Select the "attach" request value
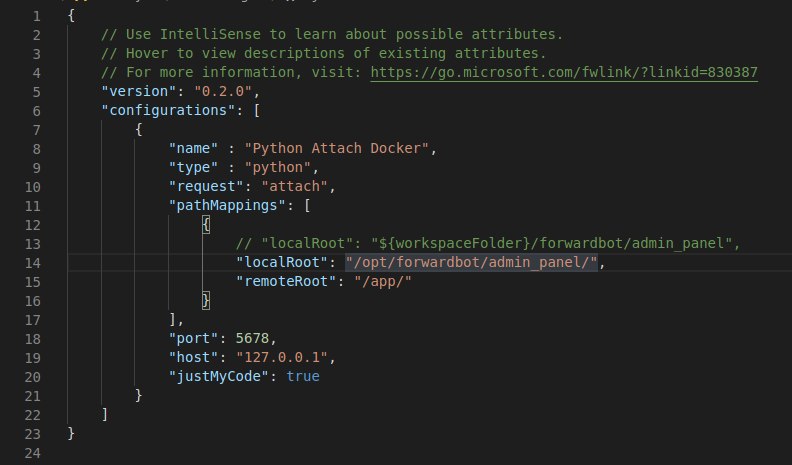The width and height of the screenshot is (792, 465). (295, 187)
